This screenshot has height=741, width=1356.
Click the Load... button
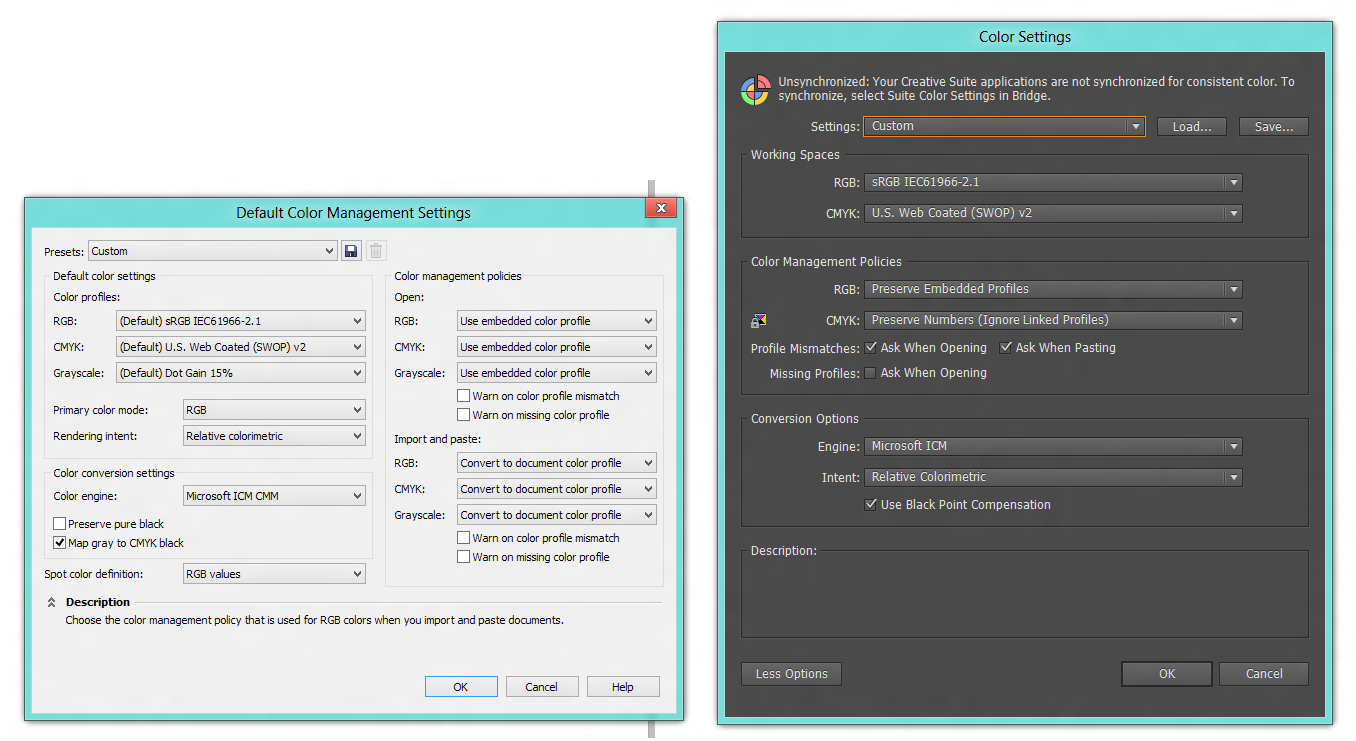click(1192, 127)
